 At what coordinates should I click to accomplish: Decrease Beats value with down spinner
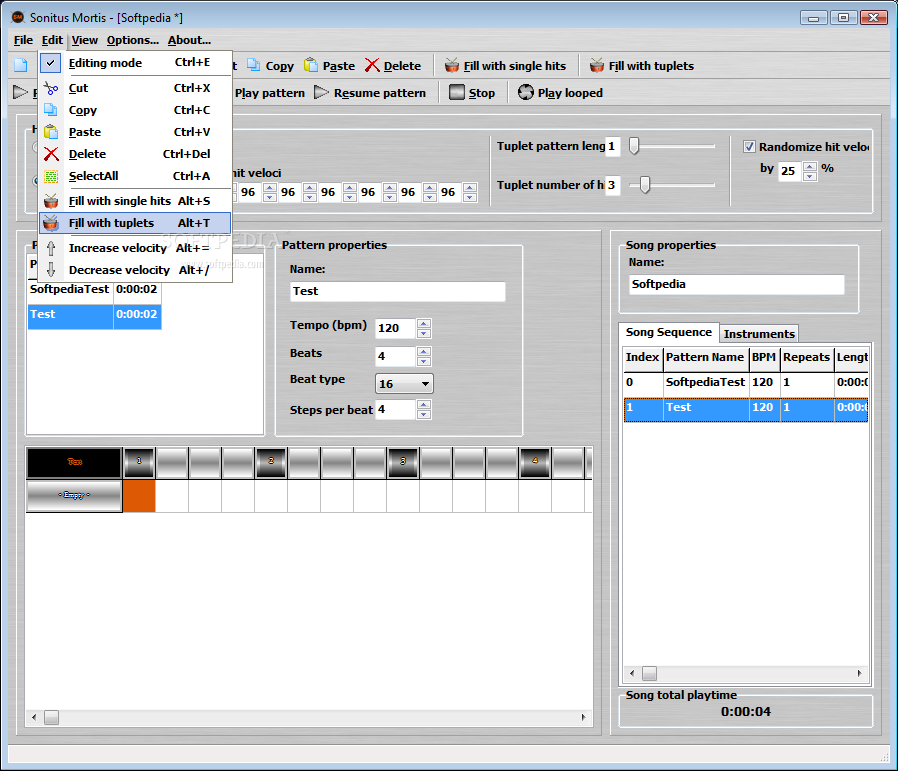[x=424, y=361]
